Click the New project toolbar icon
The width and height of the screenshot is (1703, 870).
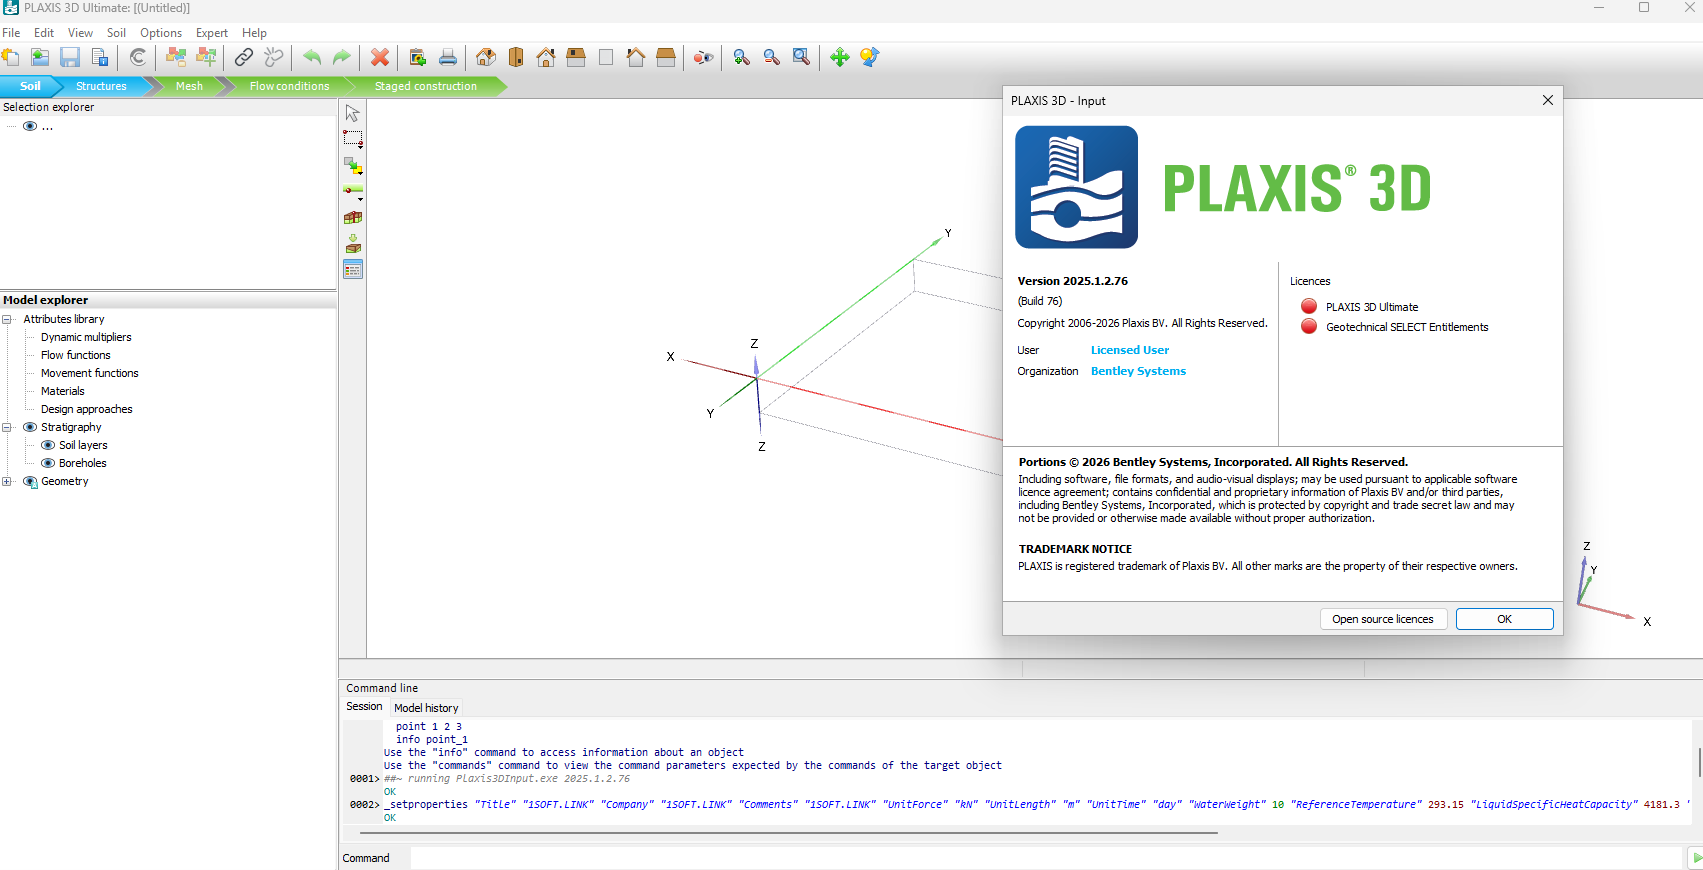11,57
